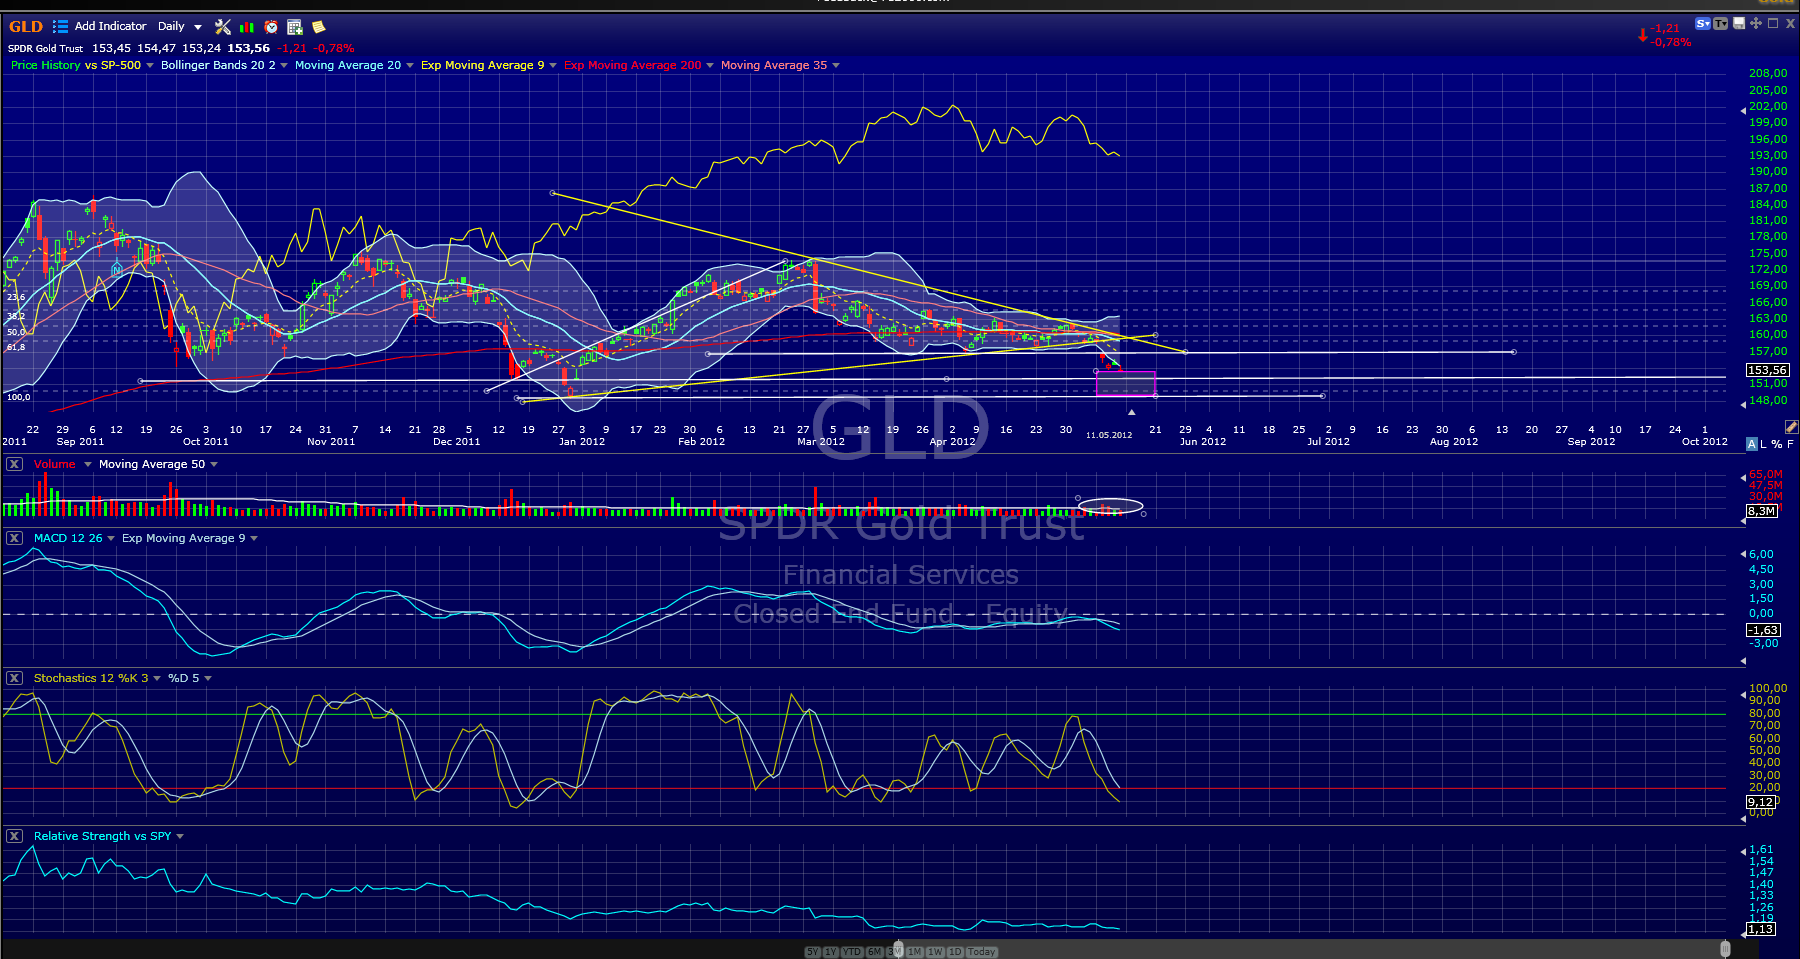
Task: Expand Moving Average 20 dropdown arrow
Action: (410, 66)
